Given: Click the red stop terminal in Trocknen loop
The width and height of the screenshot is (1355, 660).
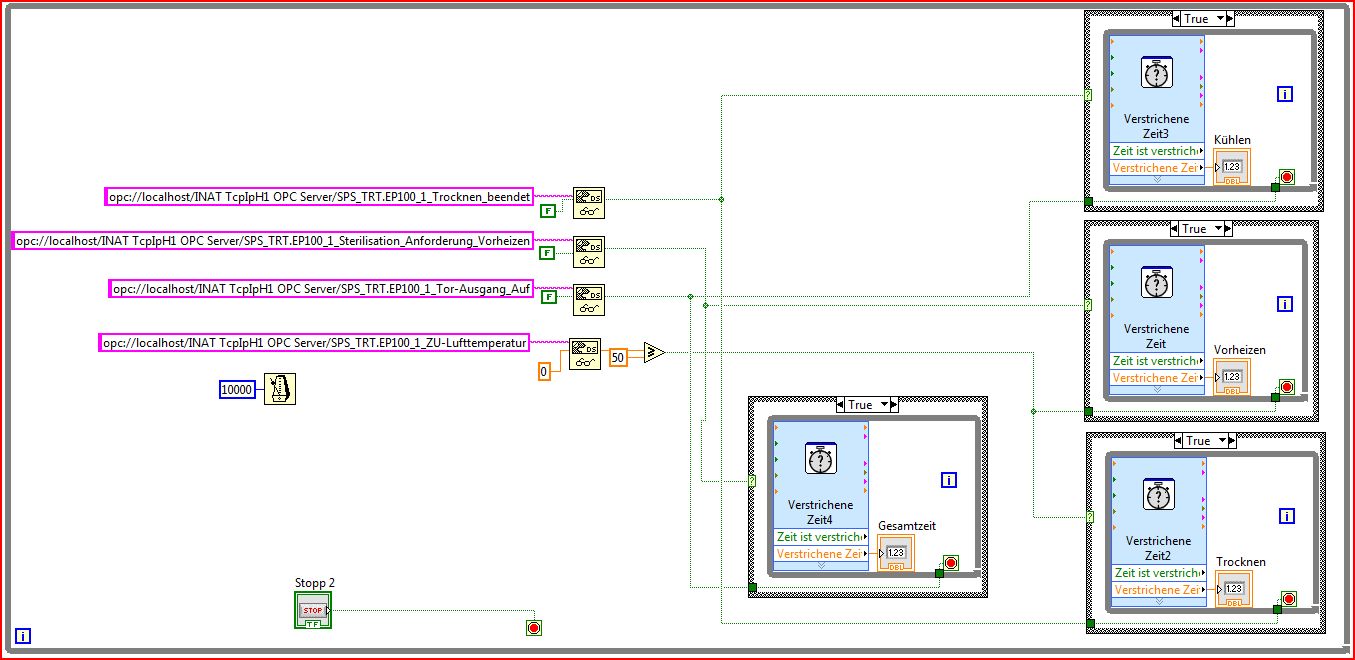Looking at the screenshot, I should pyautogui.click(x=1288, y=599).
